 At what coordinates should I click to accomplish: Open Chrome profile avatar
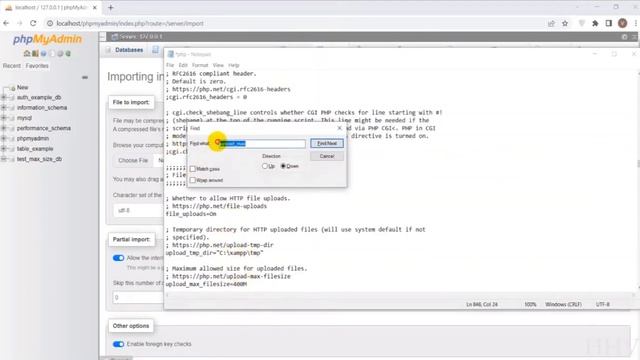click(622, 23)
